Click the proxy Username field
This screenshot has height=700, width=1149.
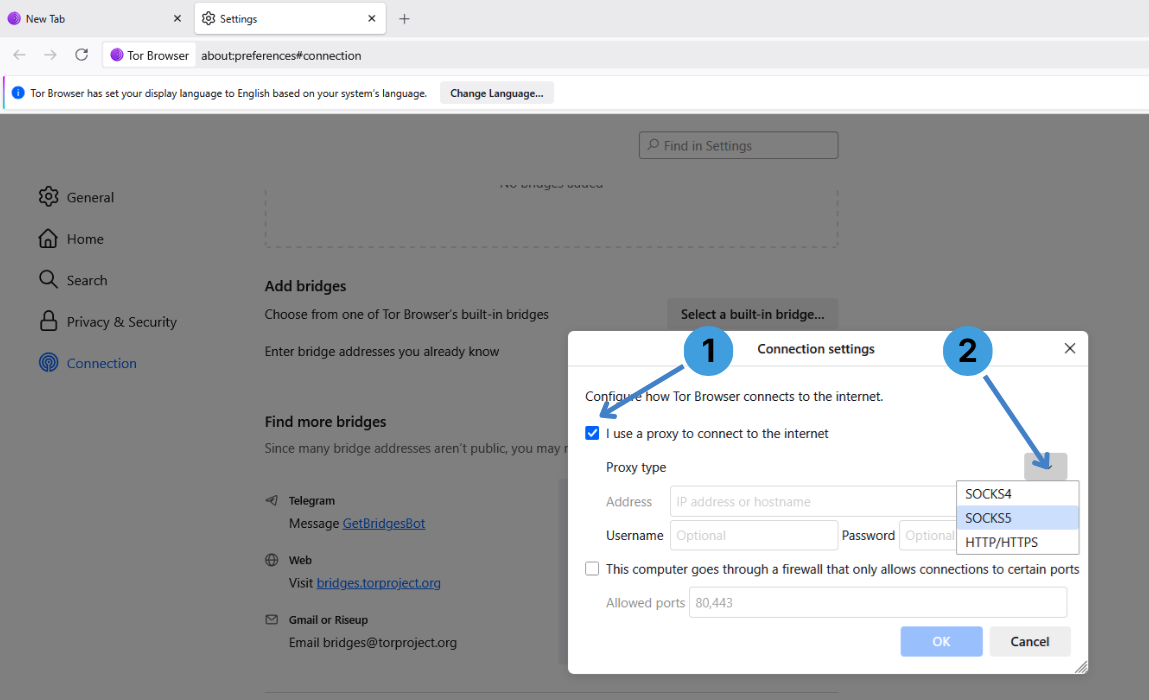pyautogui.click(x=753, y=535)
